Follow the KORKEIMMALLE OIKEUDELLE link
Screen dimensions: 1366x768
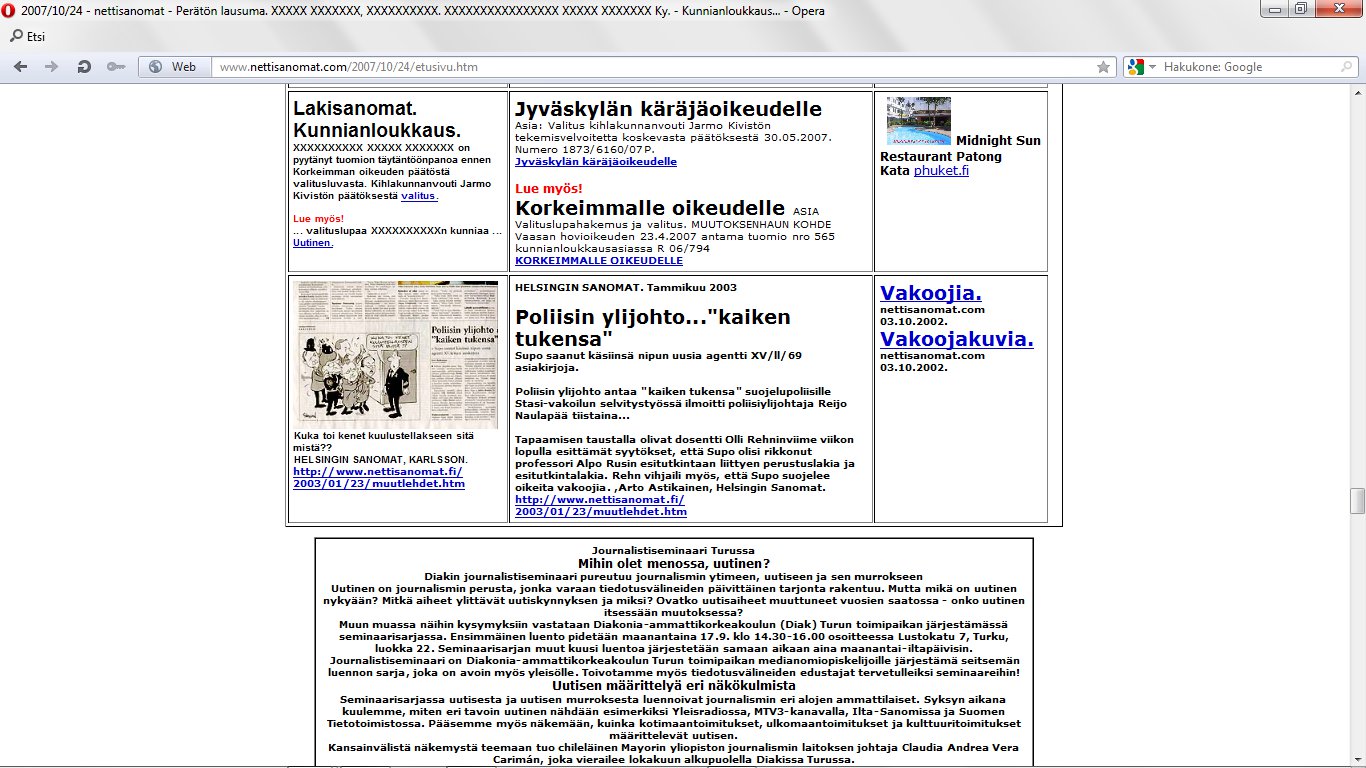(x=598, y=260)
